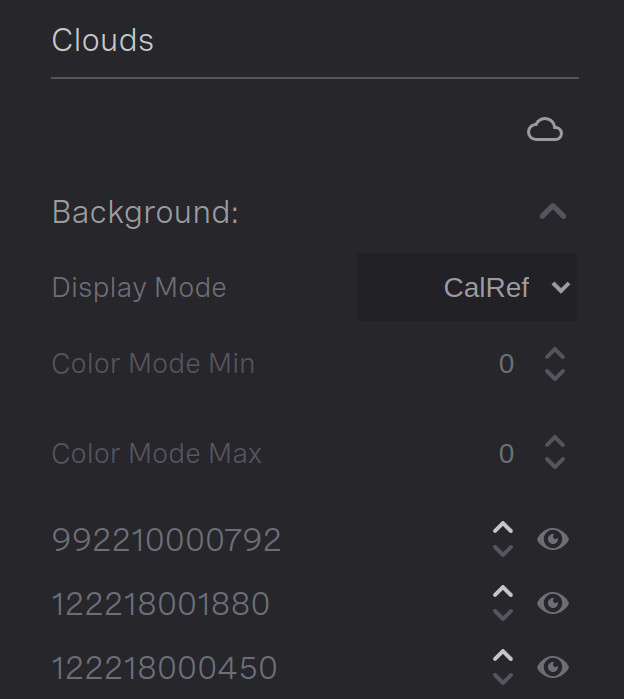
Task: Move cloud 122218000450 up in list
Action: pyautogui.click(x=503, y=655)
